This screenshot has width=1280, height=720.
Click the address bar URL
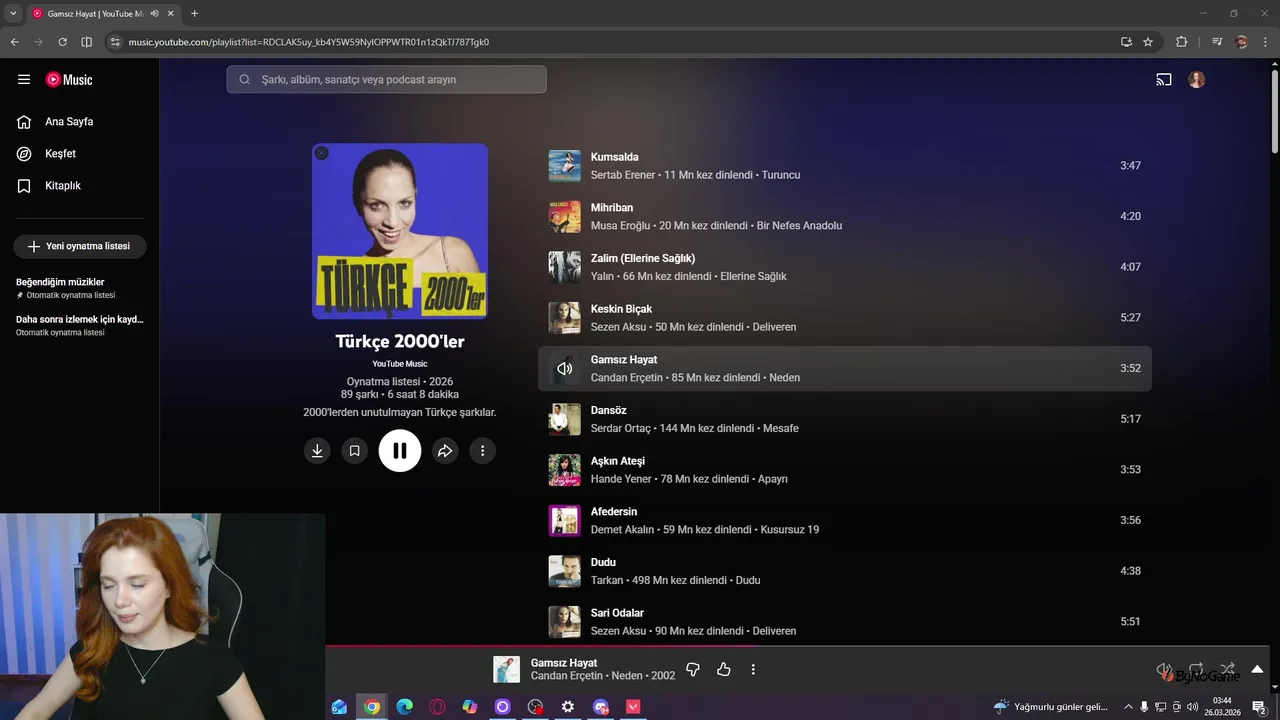coord(308,42)
